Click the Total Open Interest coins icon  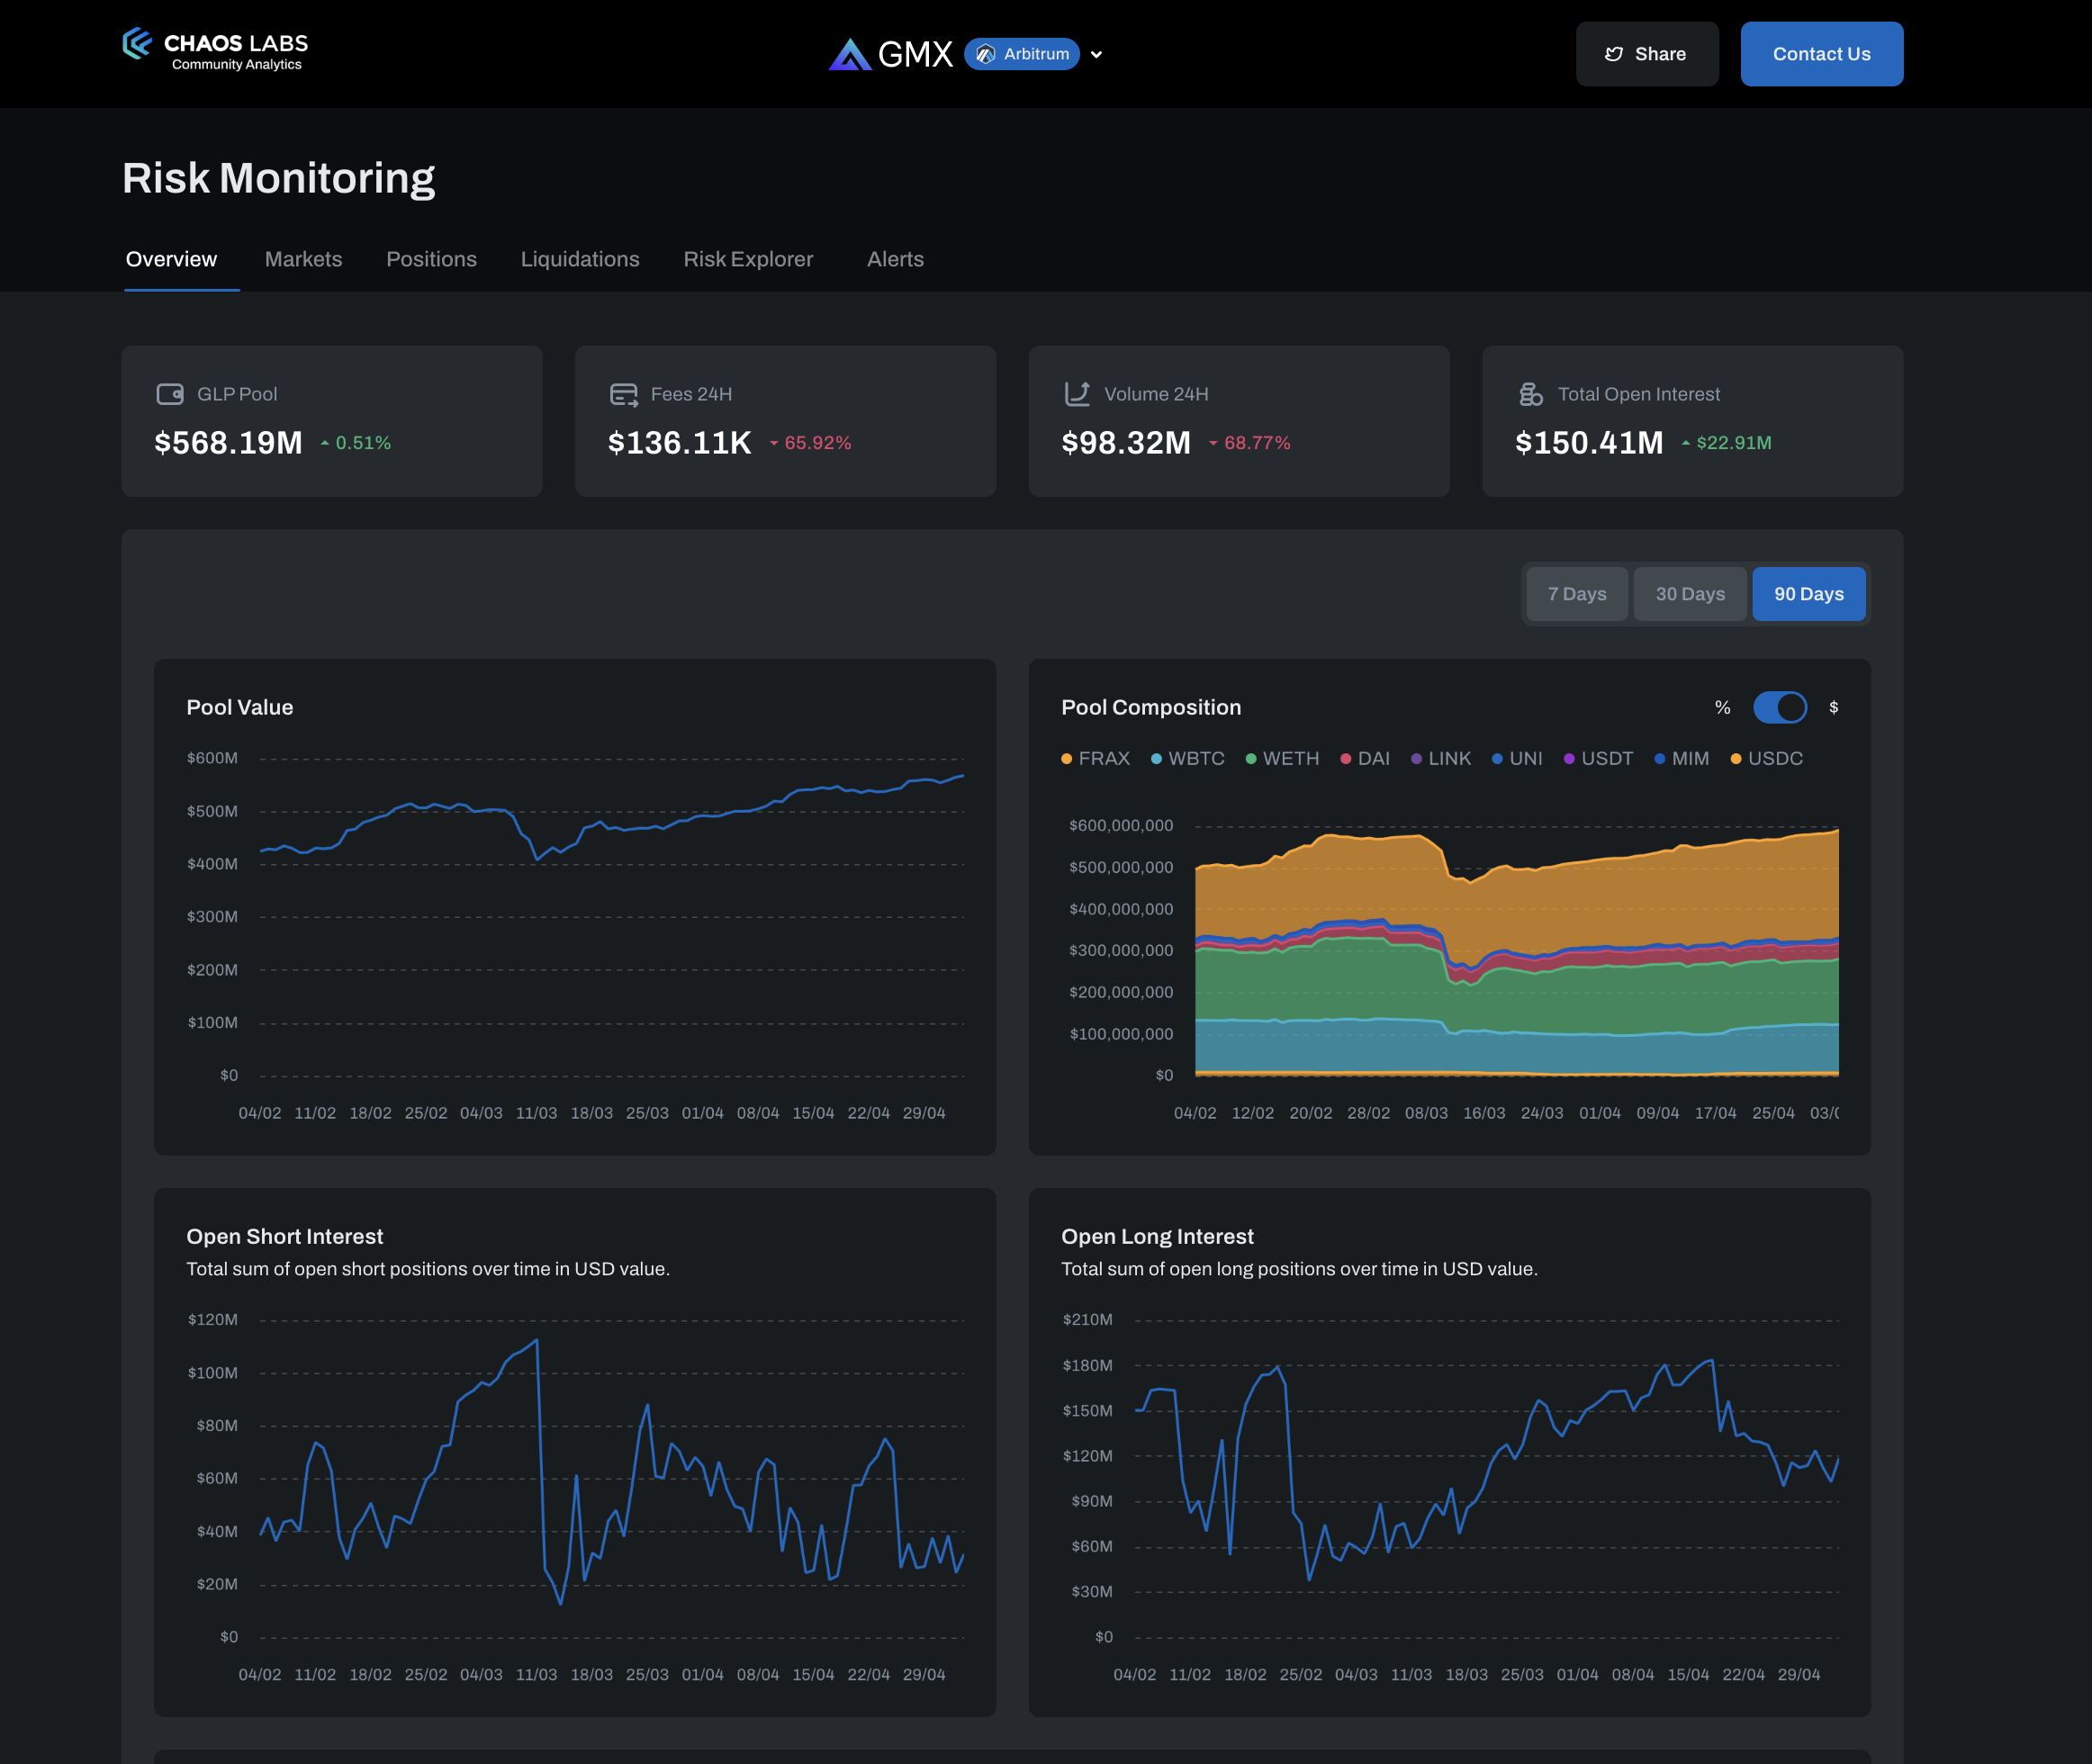tap(1530, 394)
